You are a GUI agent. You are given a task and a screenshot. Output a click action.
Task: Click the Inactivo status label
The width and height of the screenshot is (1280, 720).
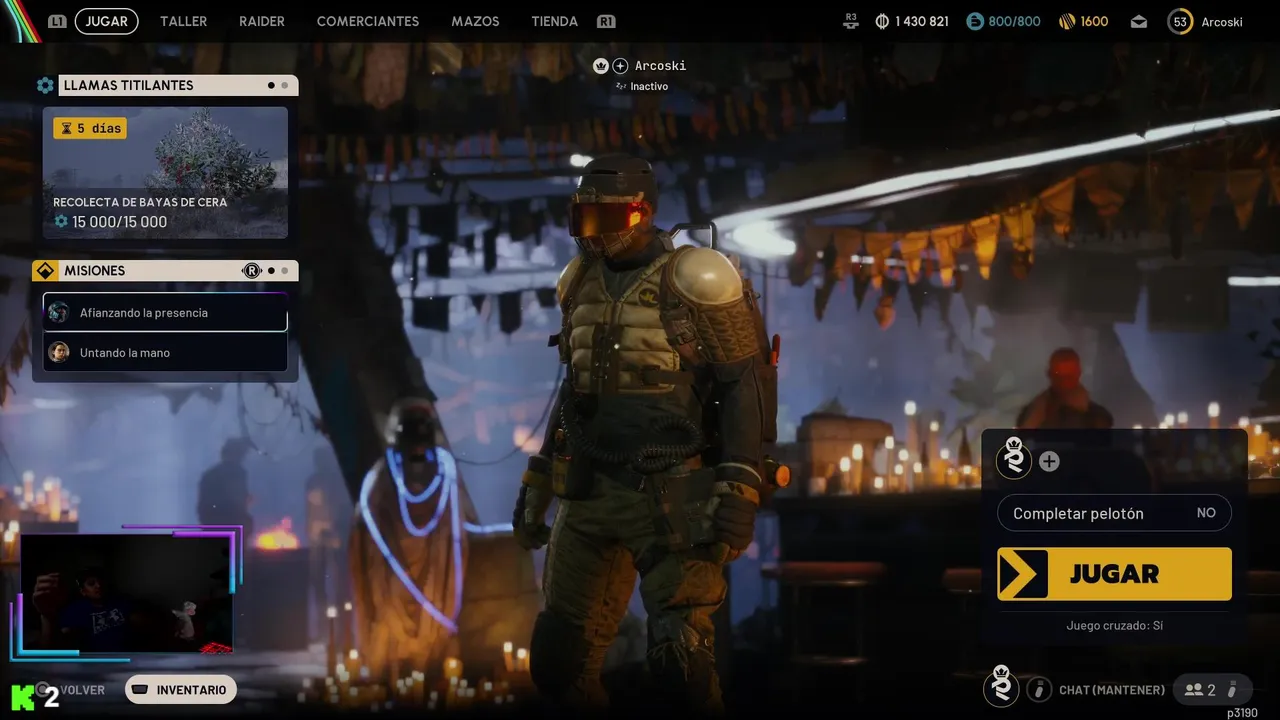point(649,86)
